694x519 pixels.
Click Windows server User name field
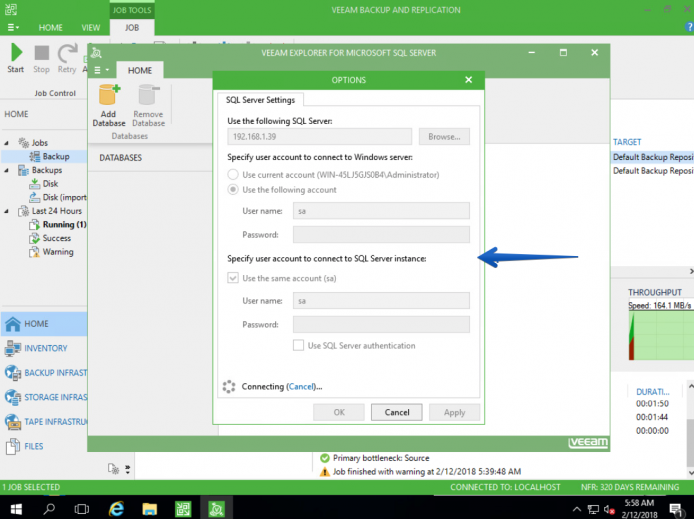(x=381, y=211)
